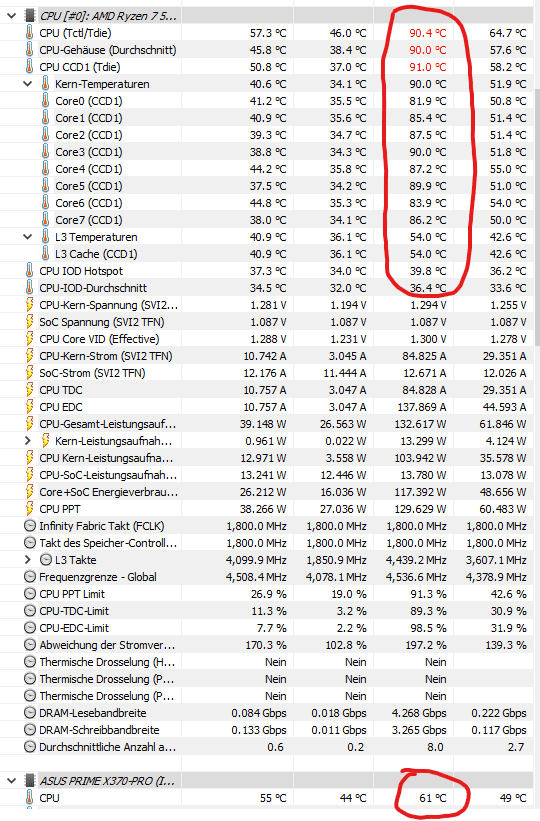
Task: Select the Durchschnittliche Anzahl a... row label
Action: click(107, 747)
